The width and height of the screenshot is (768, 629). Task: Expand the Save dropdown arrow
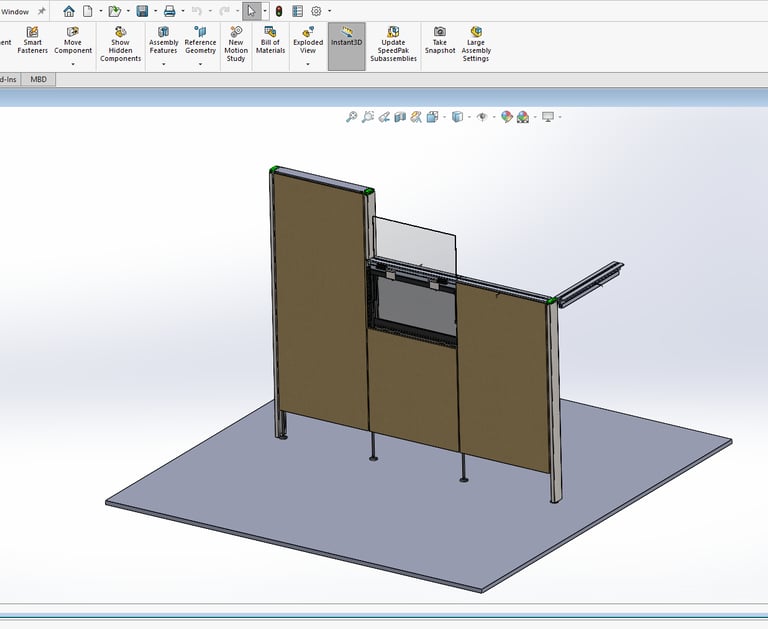pos(156,11)
